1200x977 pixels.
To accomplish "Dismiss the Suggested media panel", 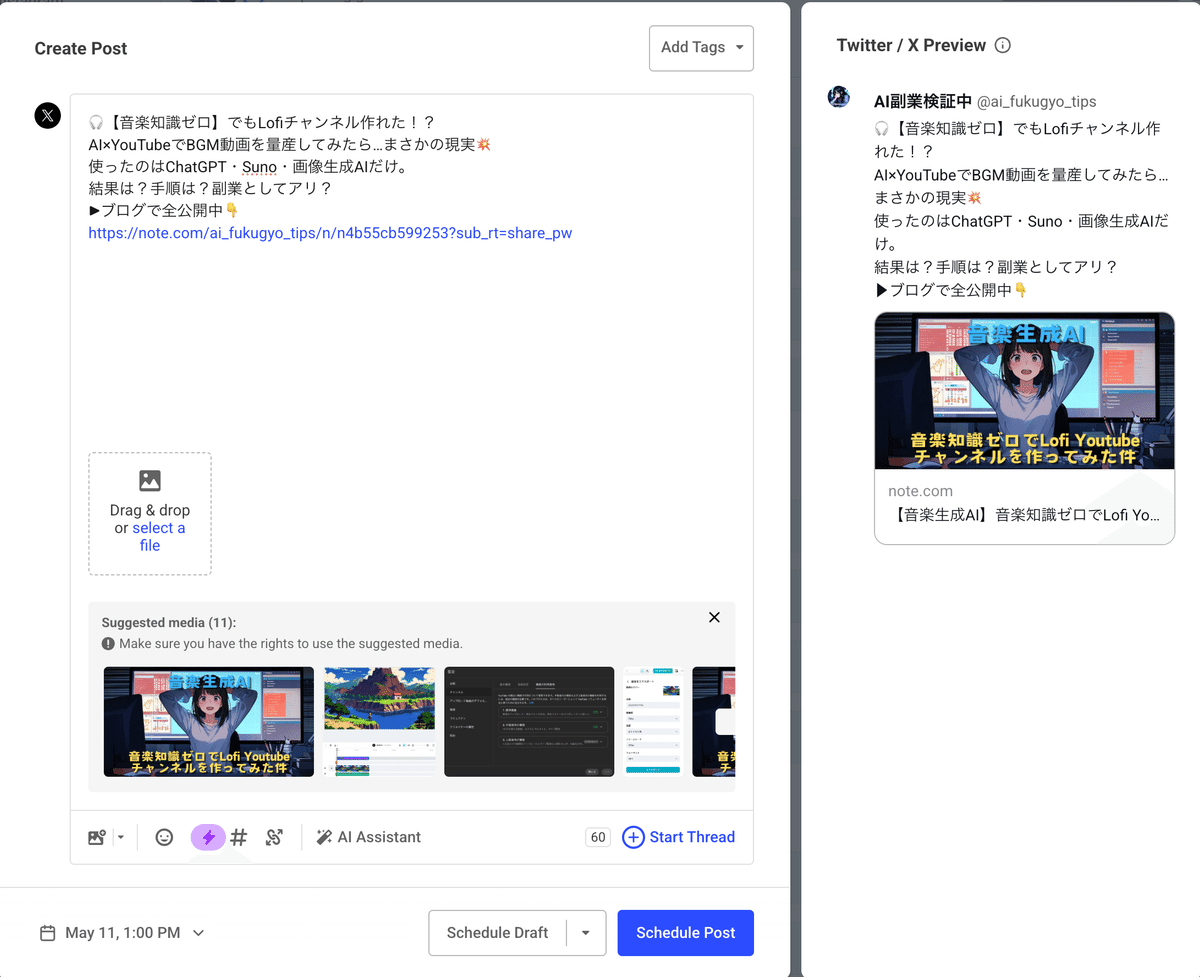I will tap(714, 617).
